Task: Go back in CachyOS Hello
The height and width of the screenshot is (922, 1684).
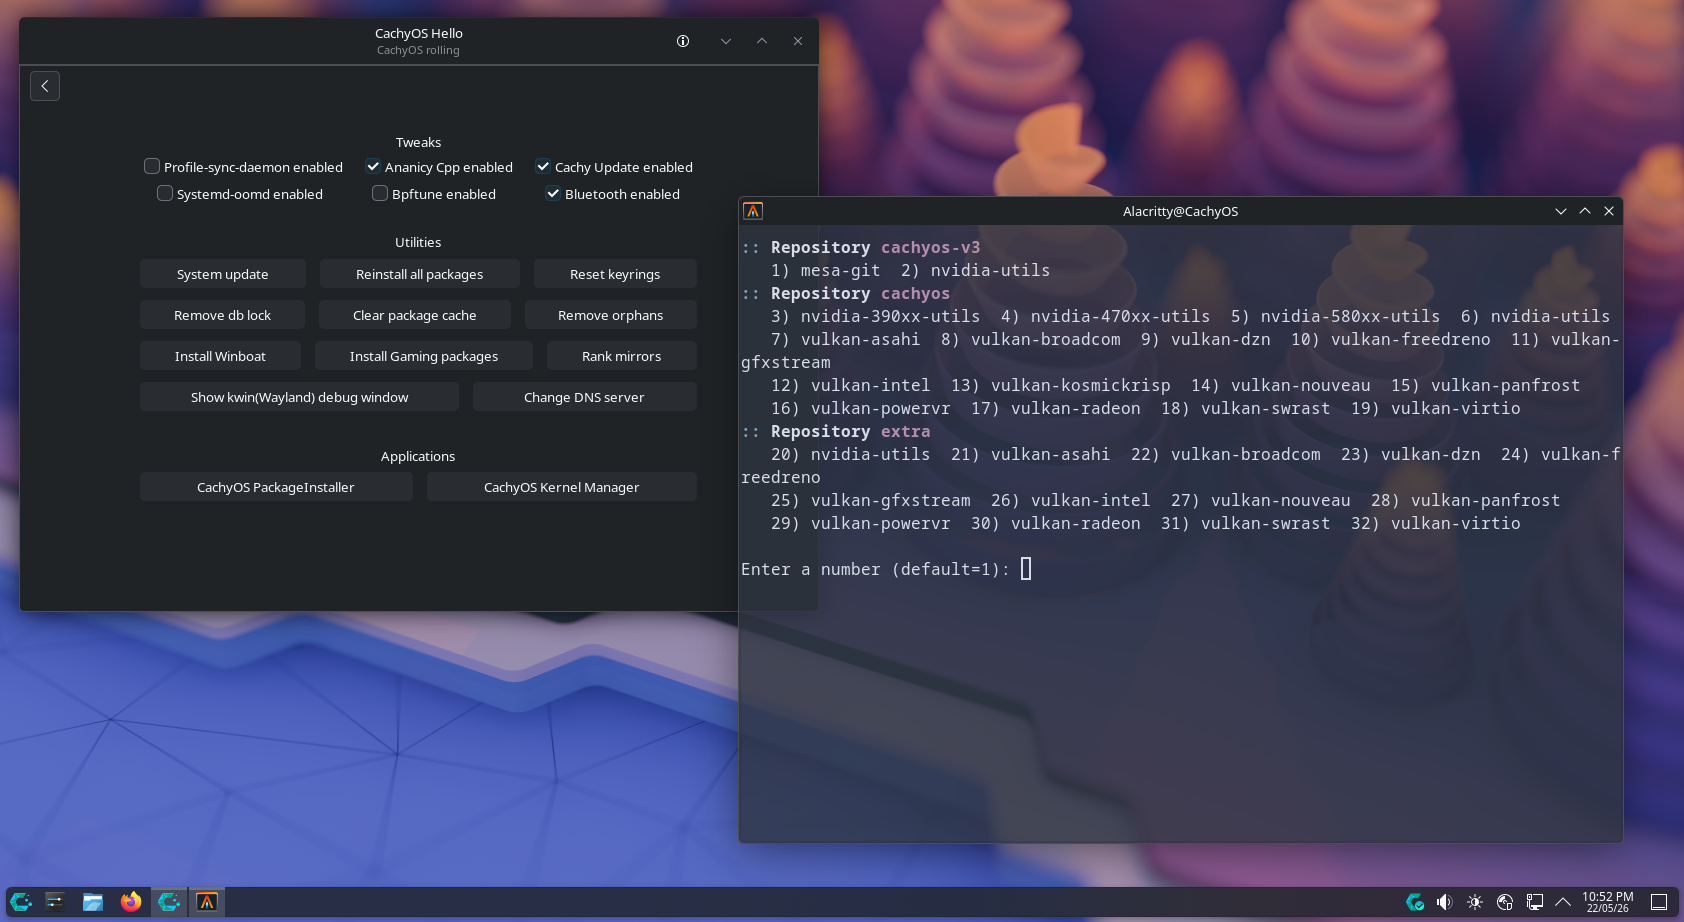Action: [x=45, y=86]
